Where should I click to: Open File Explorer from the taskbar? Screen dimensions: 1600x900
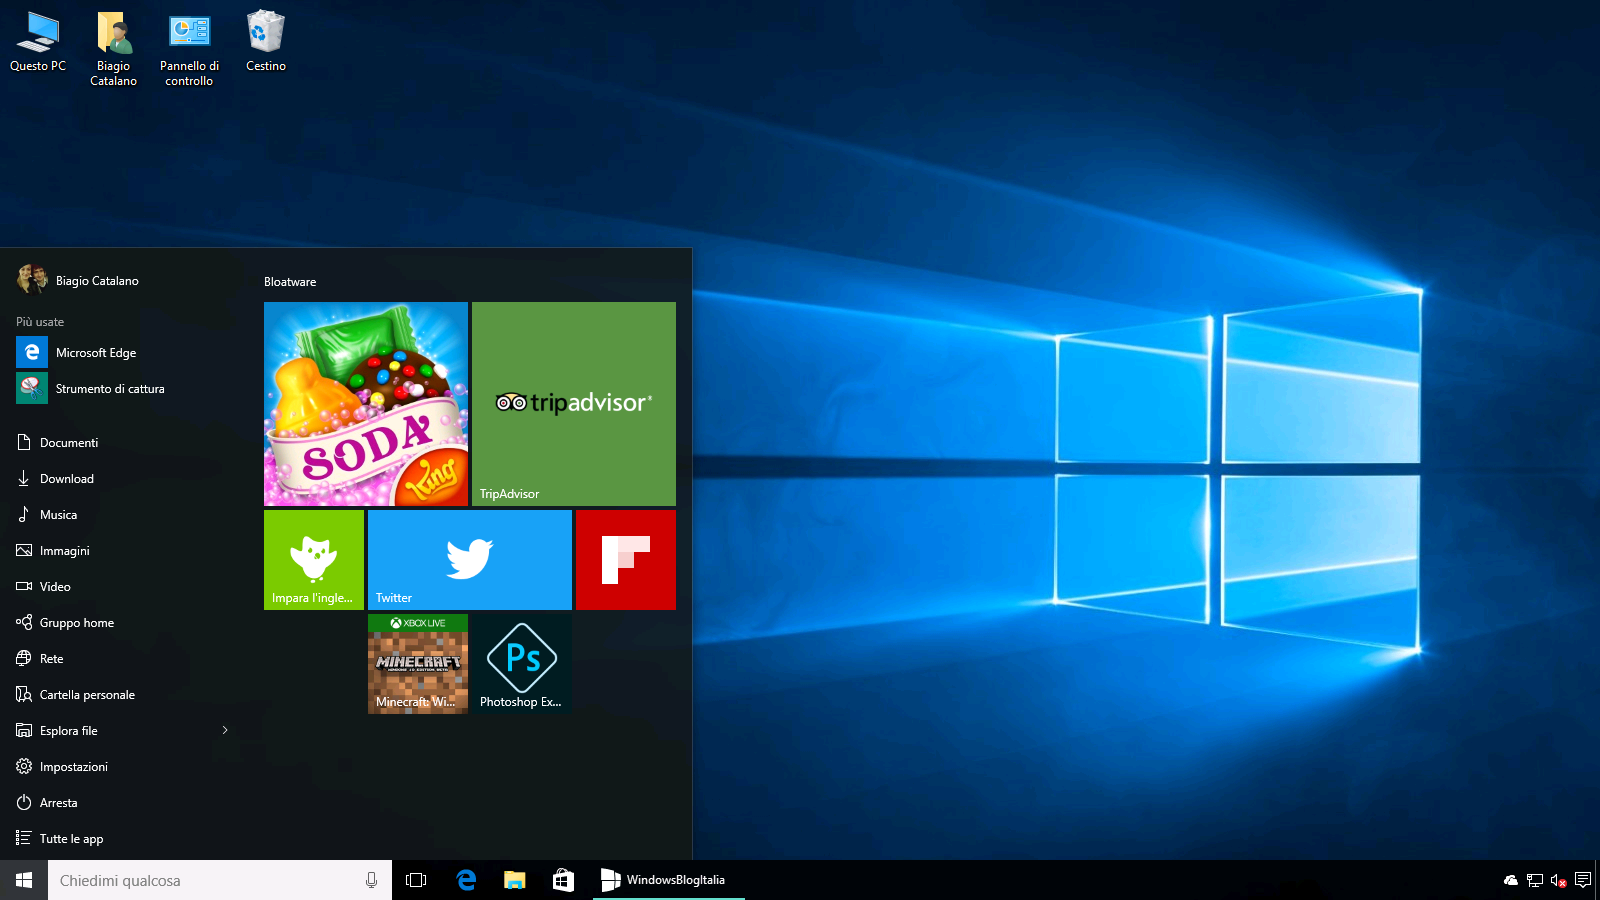point(514,880)
